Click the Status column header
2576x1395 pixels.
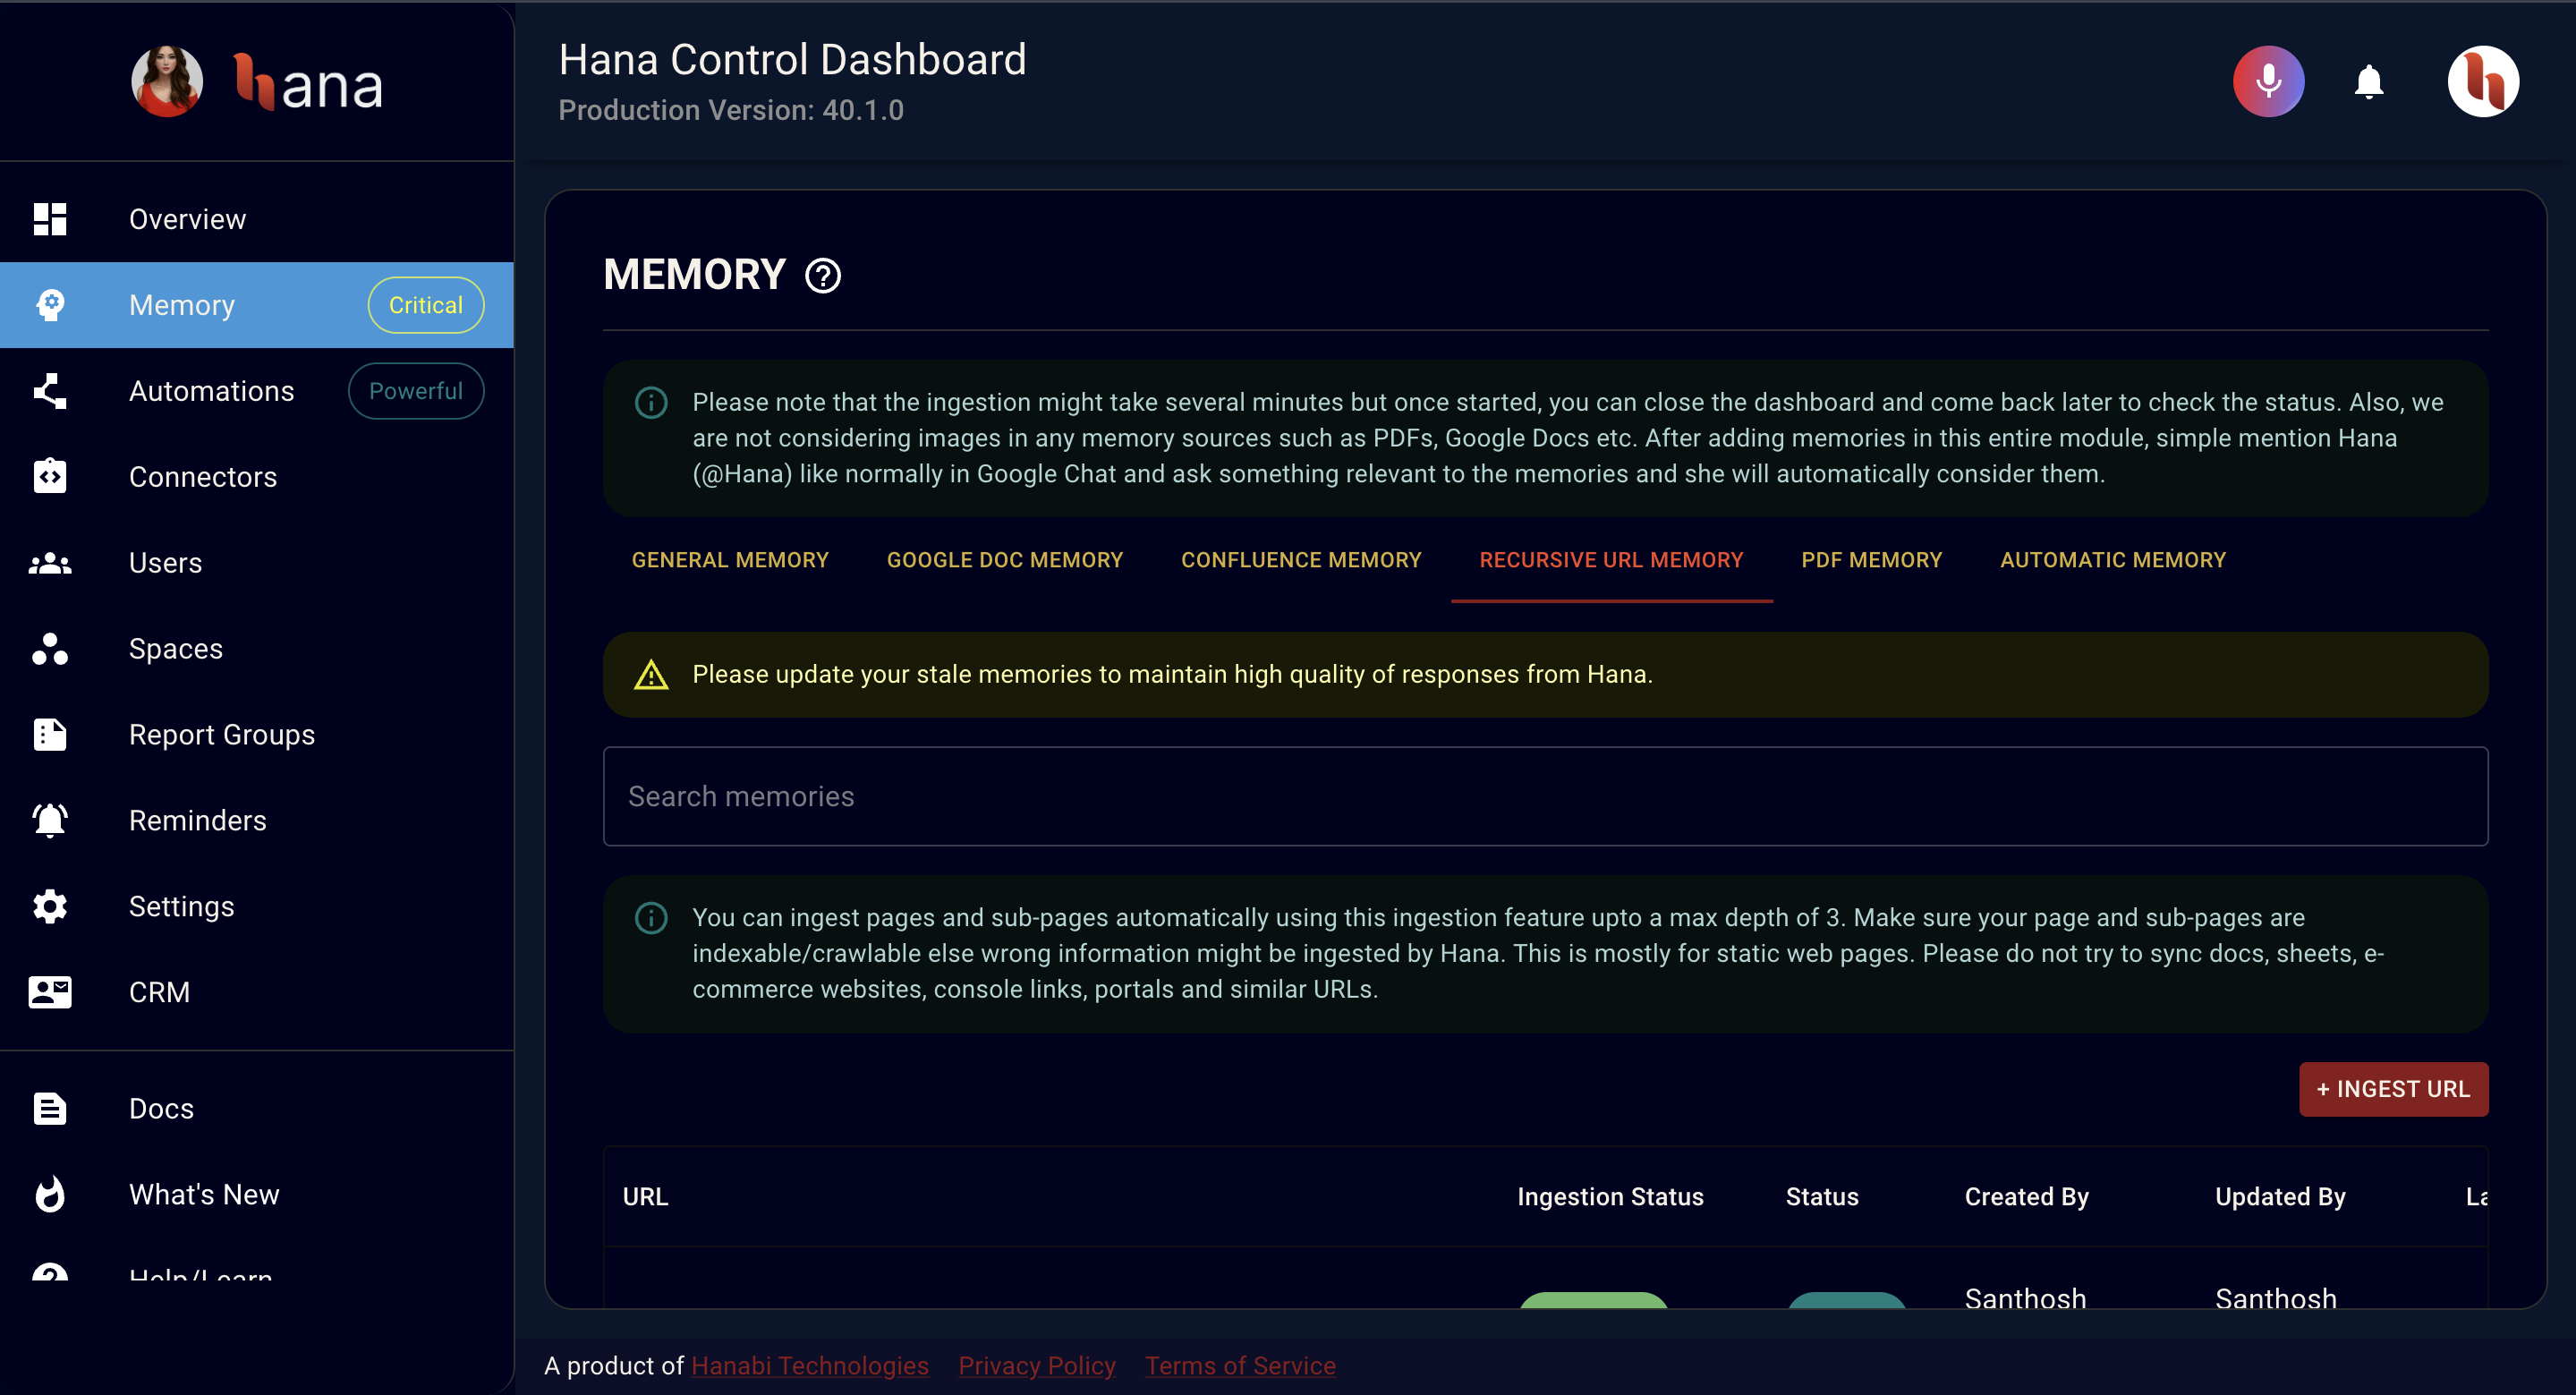click(1822, 1197)
